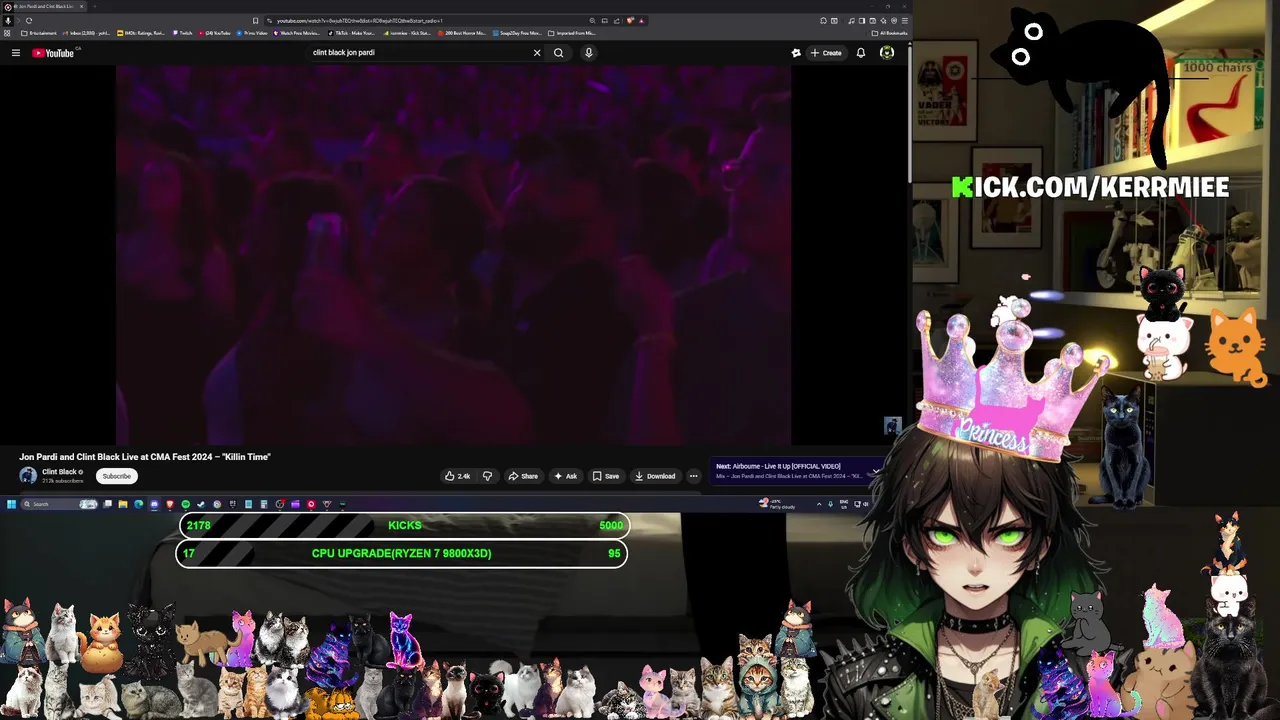Open the 200 Best Horror Movies bookmark

pyautogui.click(x=462, y=33)
